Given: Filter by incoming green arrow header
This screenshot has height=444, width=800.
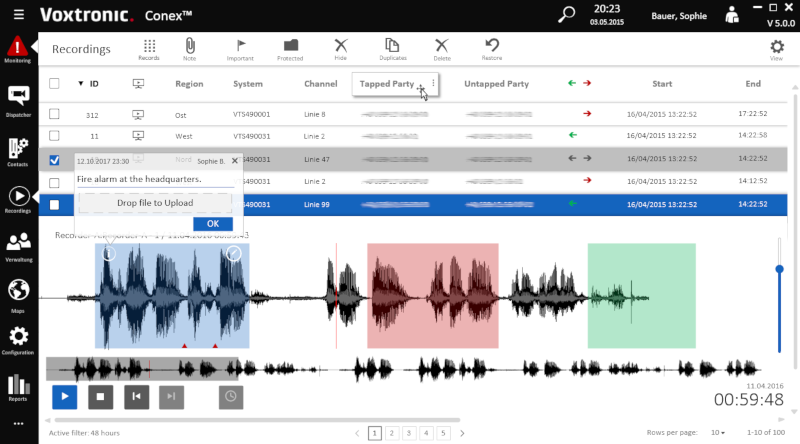Looking at the screenshot, I should 572,83.
